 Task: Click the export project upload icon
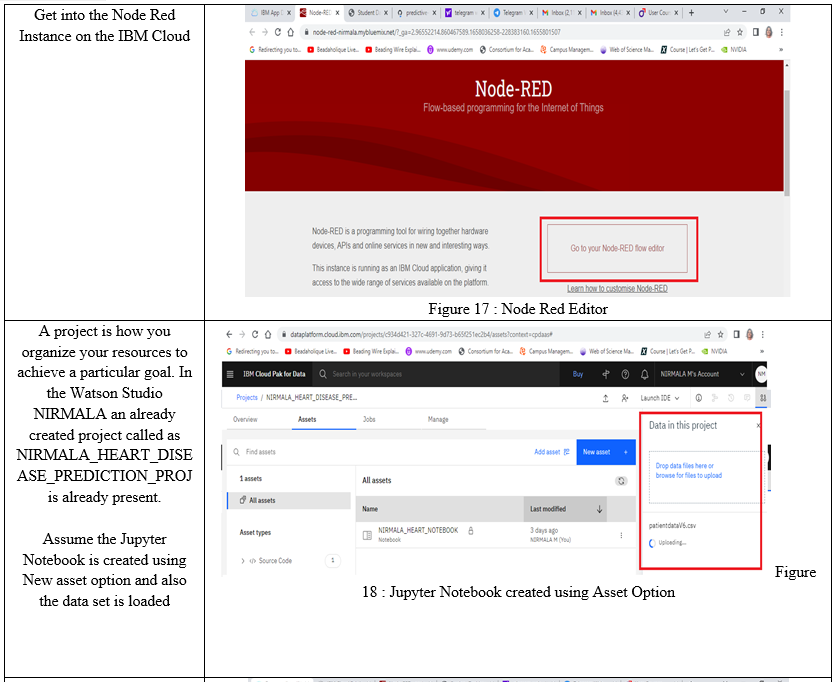tap(605, 398)
